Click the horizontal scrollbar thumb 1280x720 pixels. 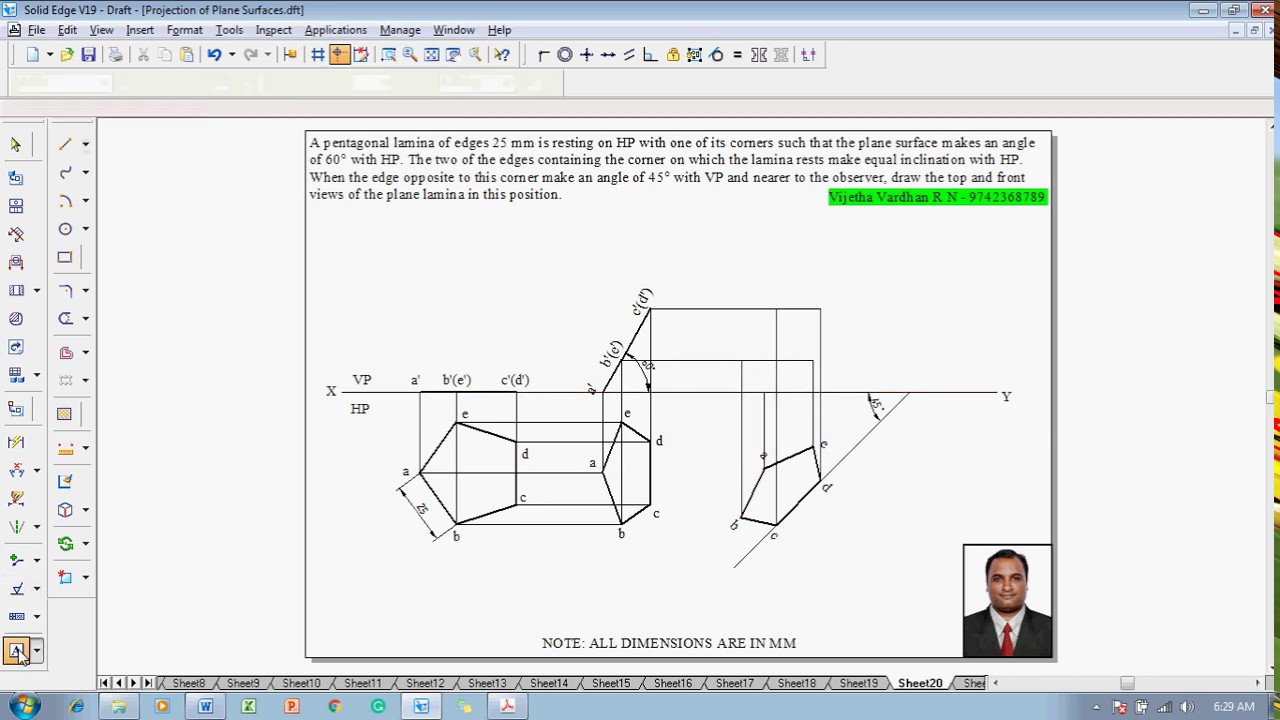[x=1127, y=683]
